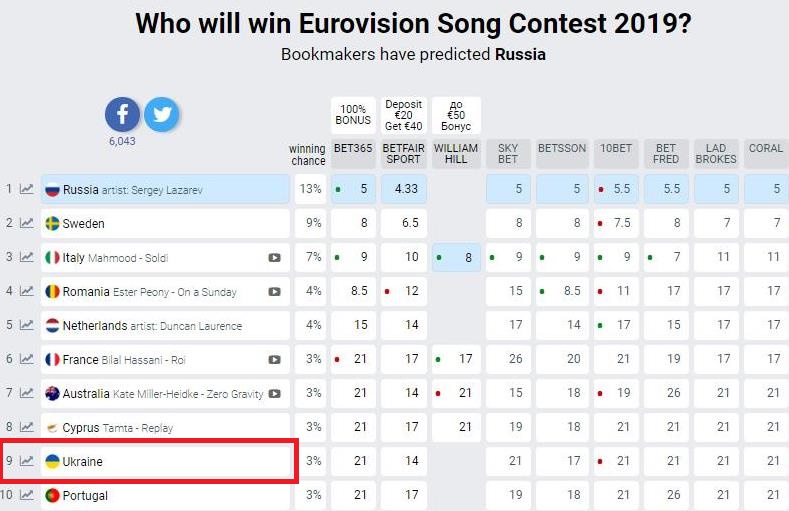Open the Cyprus Tamta - Replay entry

165,428
